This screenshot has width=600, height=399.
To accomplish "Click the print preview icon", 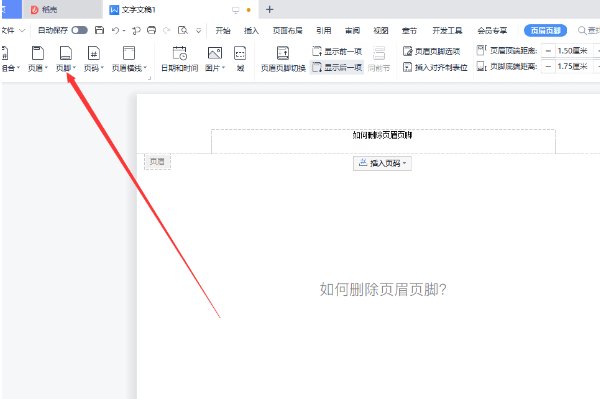I will point(183,30).
